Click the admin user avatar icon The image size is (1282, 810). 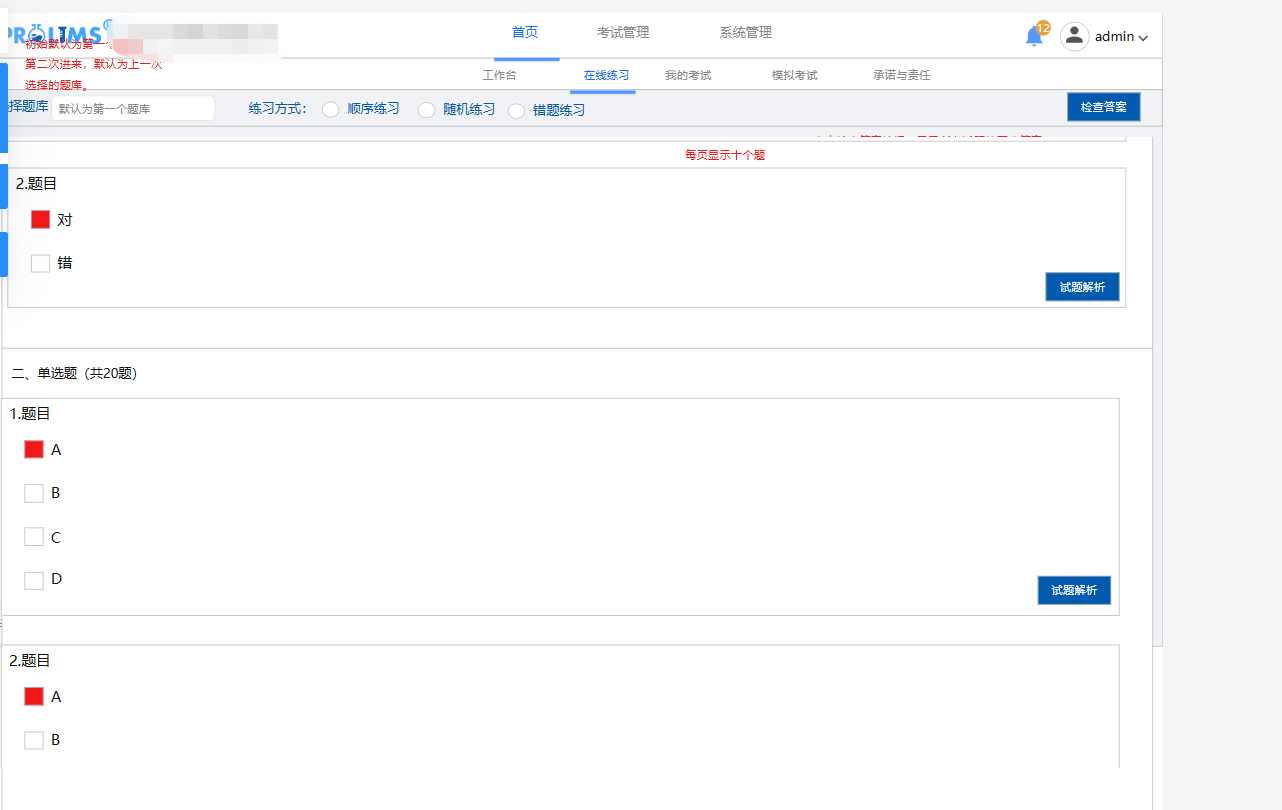point(1074,36)
